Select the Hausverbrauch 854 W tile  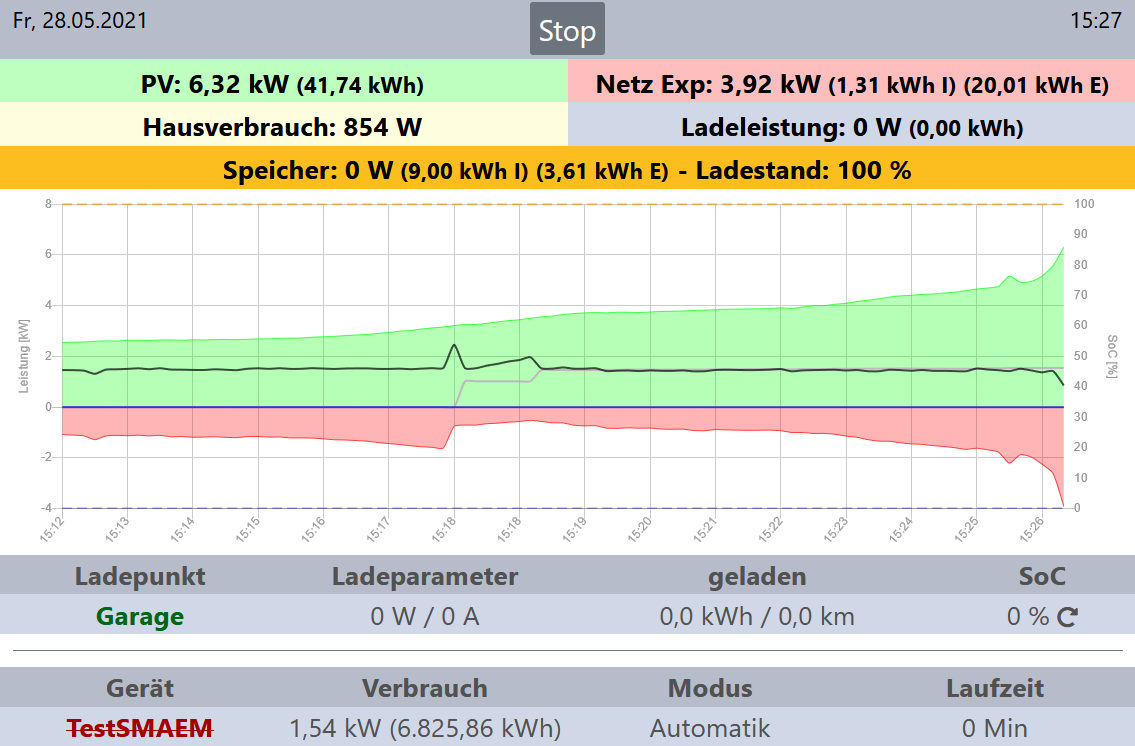tap(284, 124)
